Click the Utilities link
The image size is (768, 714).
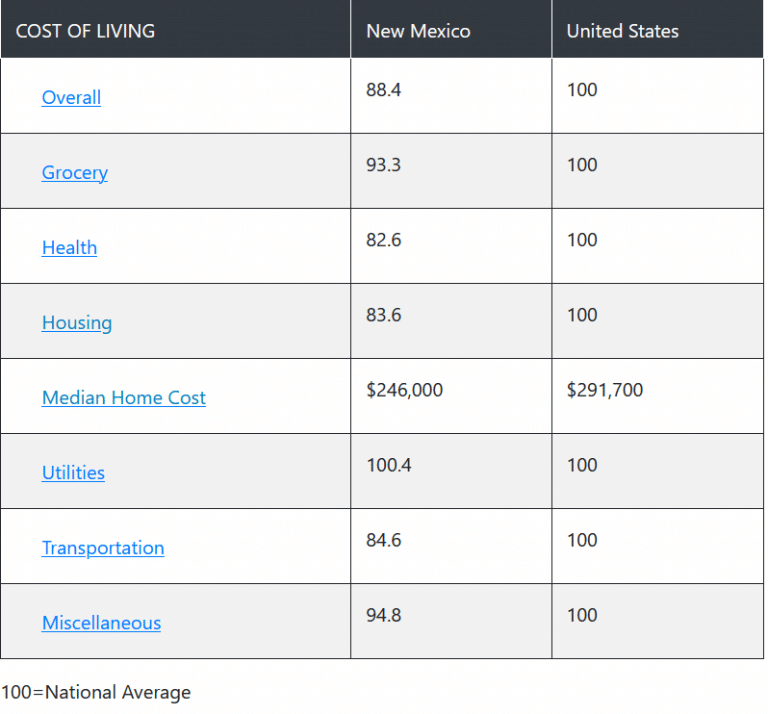(x=73, y=472)
